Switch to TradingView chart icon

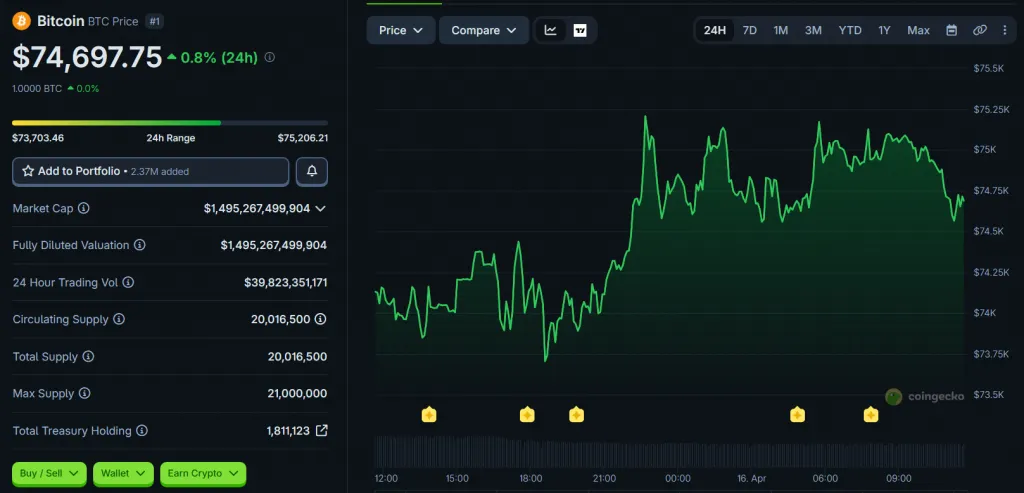580,30
